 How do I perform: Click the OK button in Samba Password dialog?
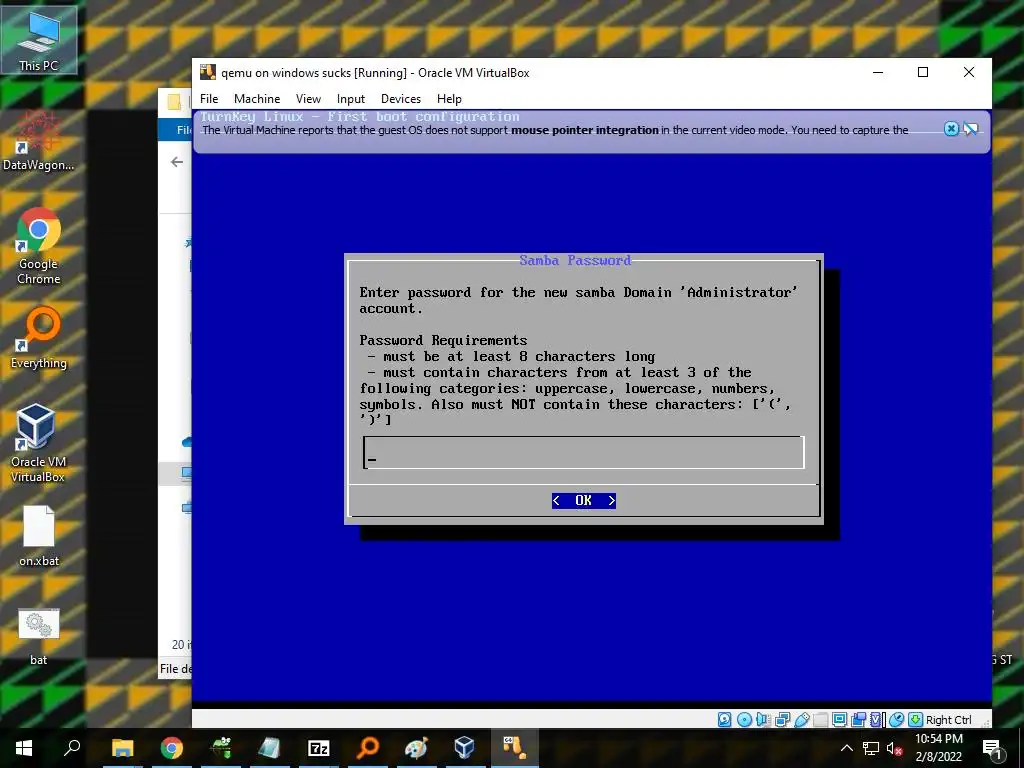coord(584,500)
